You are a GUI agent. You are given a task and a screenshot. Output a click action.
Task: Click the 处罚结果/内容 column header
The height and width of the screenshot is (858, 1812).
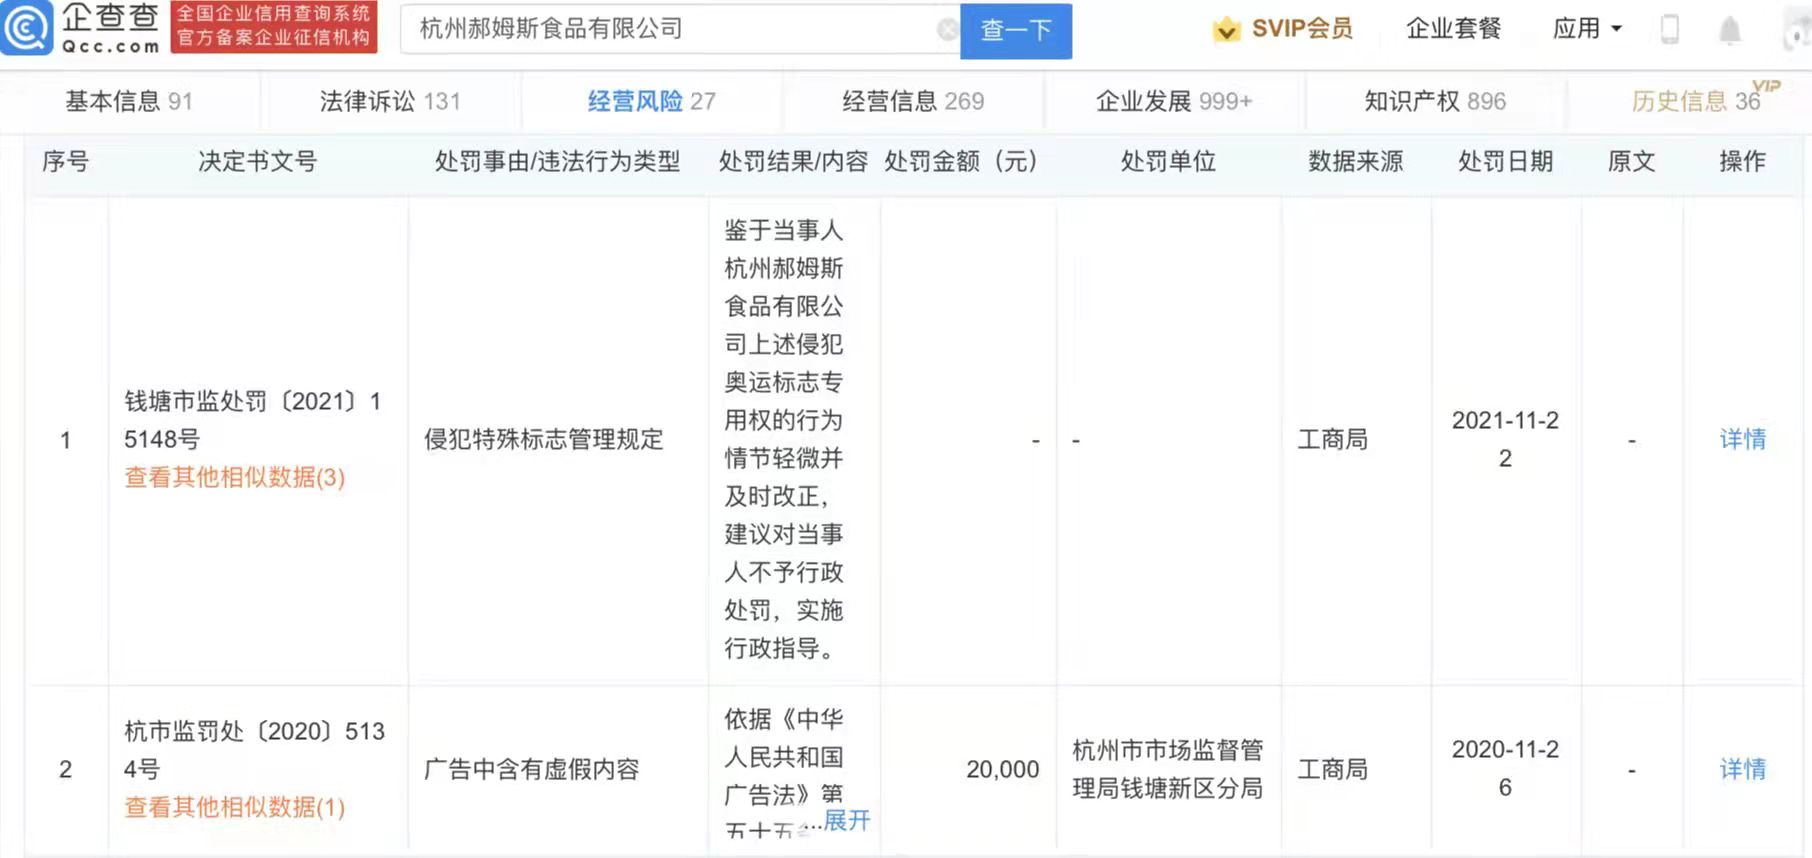coord(793,161)
